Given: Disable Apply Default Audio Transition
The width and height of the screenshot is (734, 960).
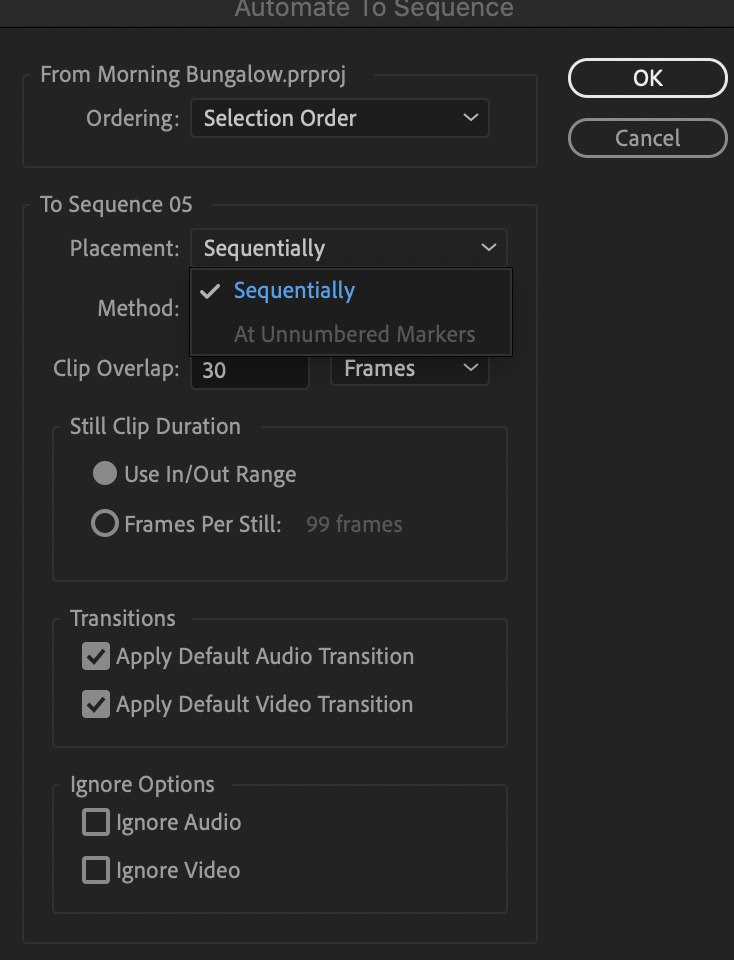Looking at the screenshot, I should pos(96,656).
